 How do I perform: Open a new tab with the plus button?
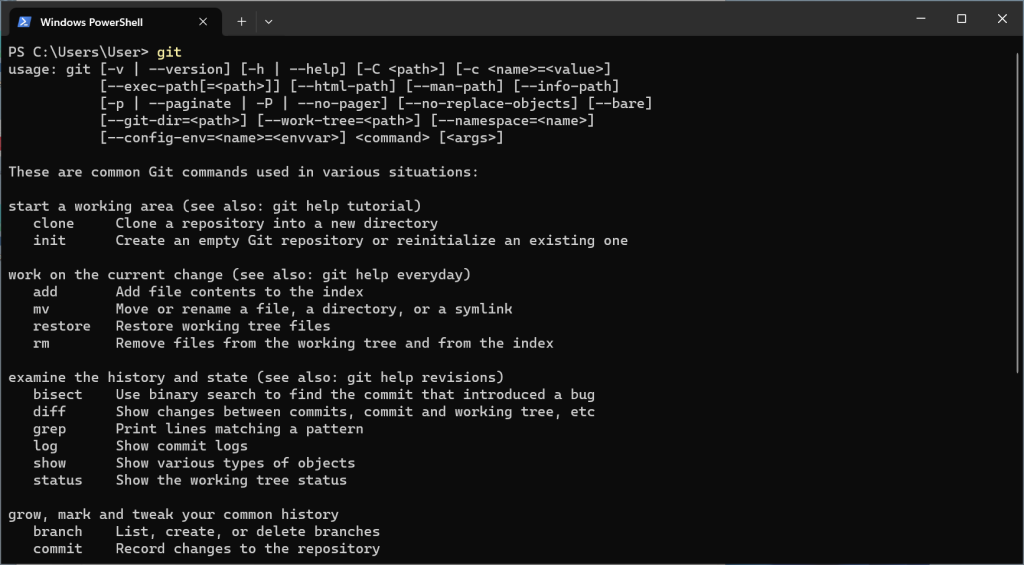242,21
